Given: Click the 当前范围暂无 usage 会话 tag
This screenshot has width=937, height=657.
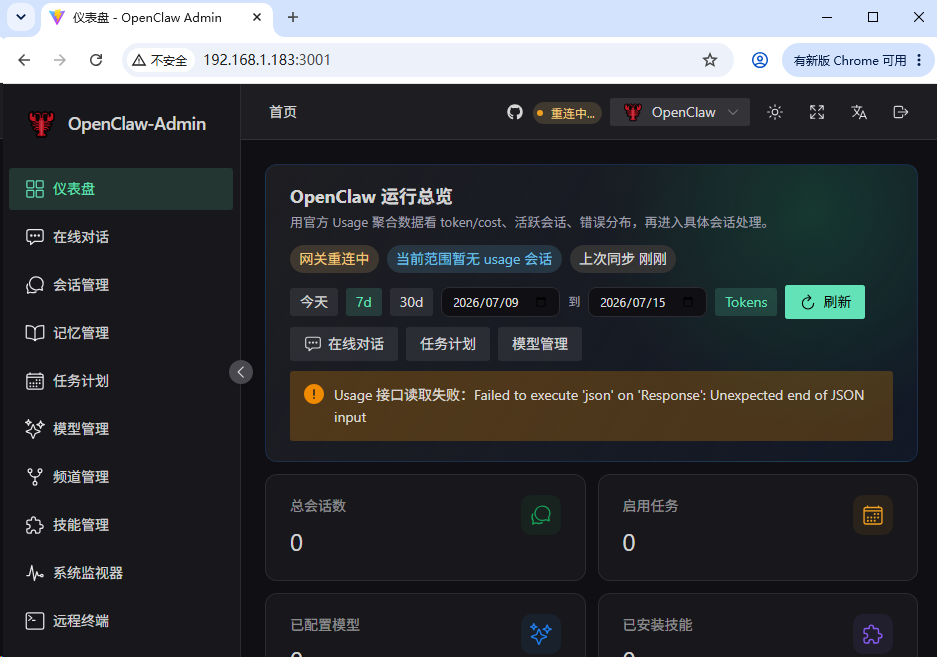Looking at the screenshot, I should point(474,259).
